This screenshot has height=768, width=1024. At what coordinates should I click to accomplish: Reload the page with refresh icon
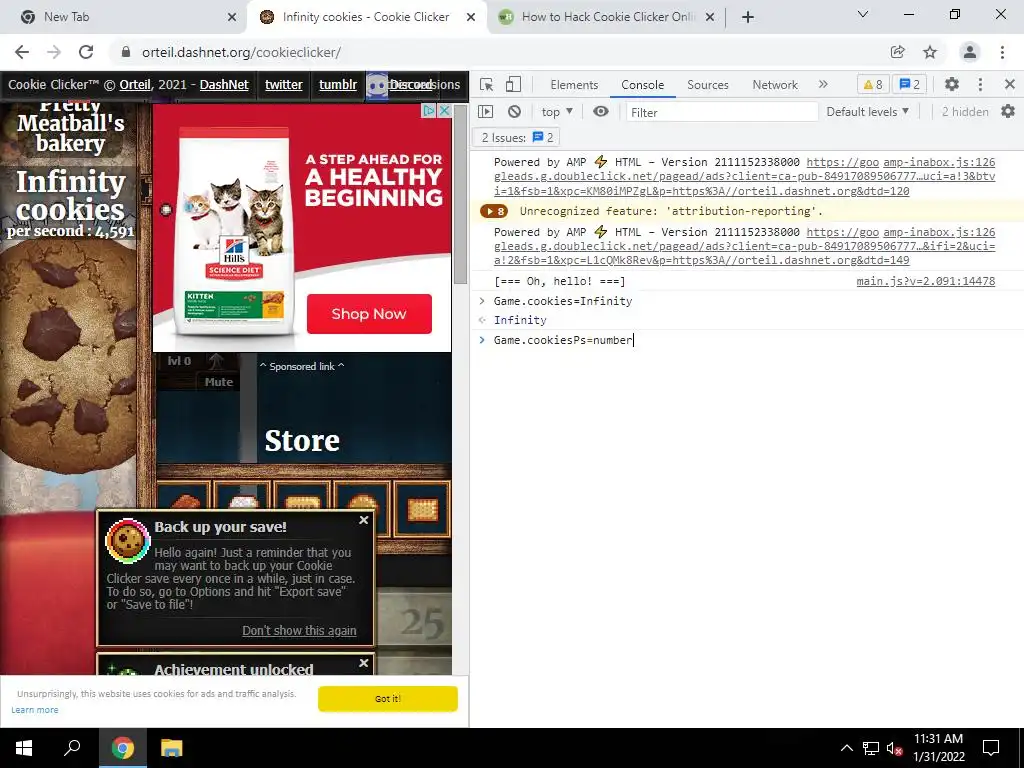(x=86, y=52)
